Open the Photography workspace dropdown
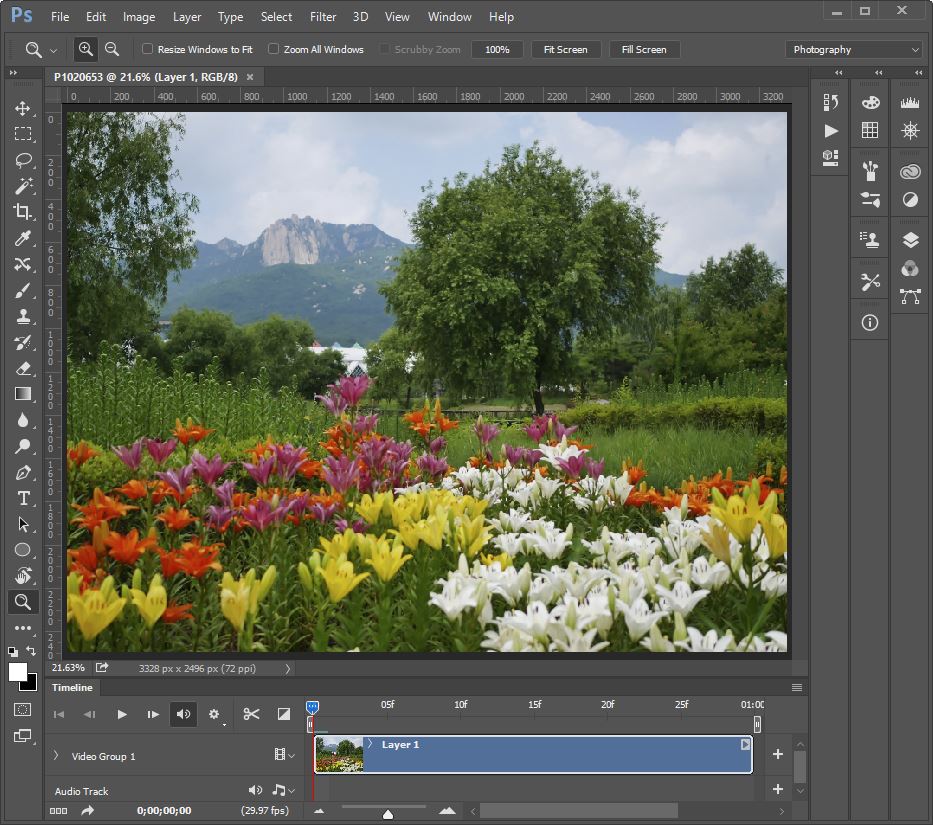The height and width of the screenshot is (825, 933). (x=855, y=49)
